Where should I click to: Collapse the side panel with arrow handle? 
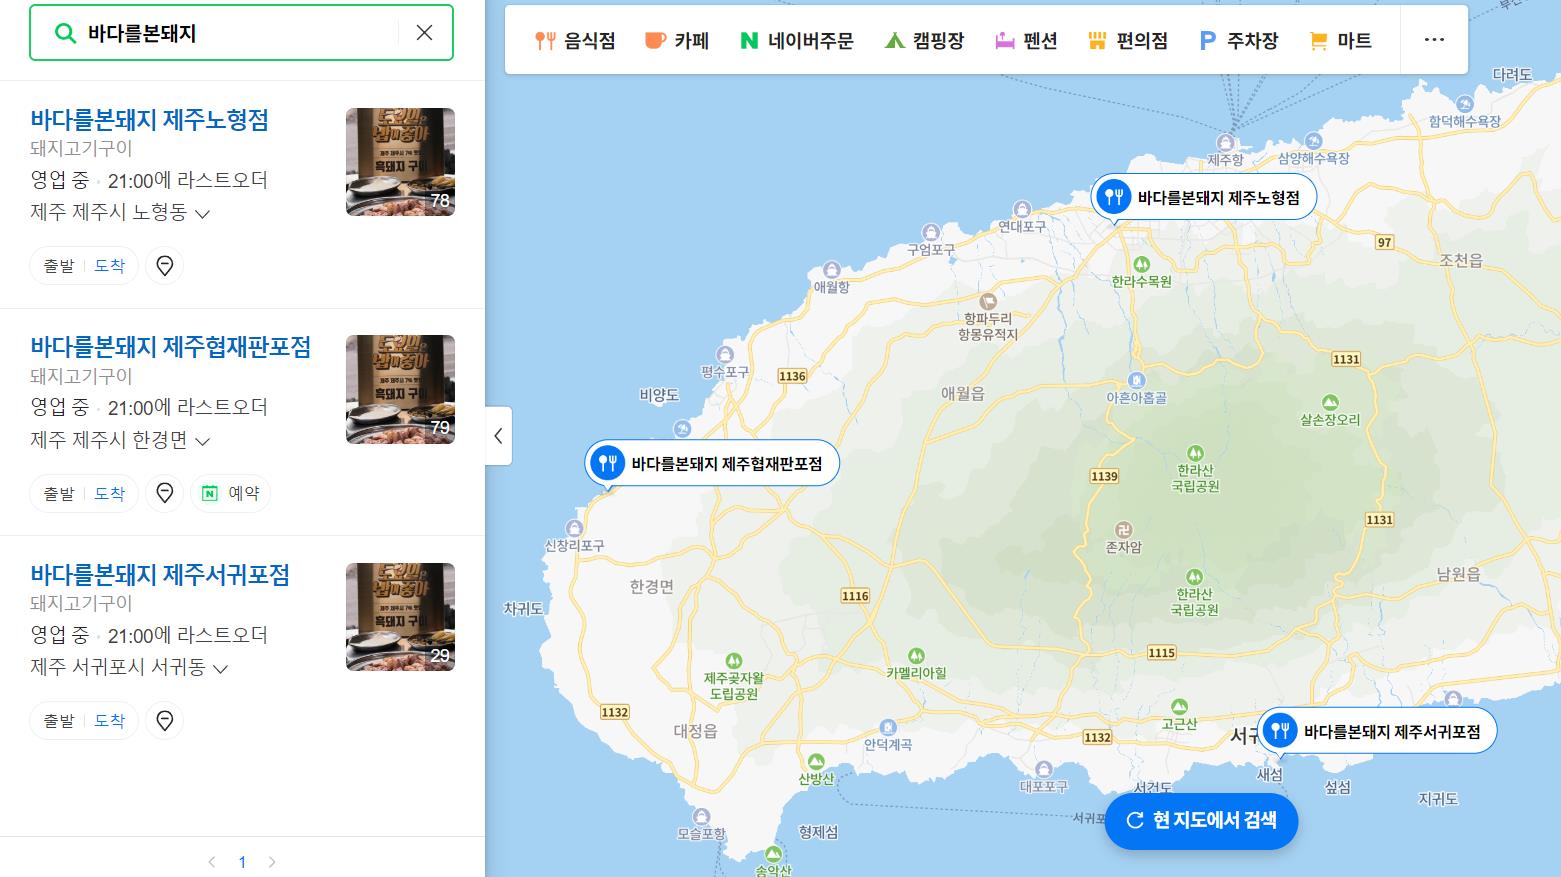pos(498,436)
